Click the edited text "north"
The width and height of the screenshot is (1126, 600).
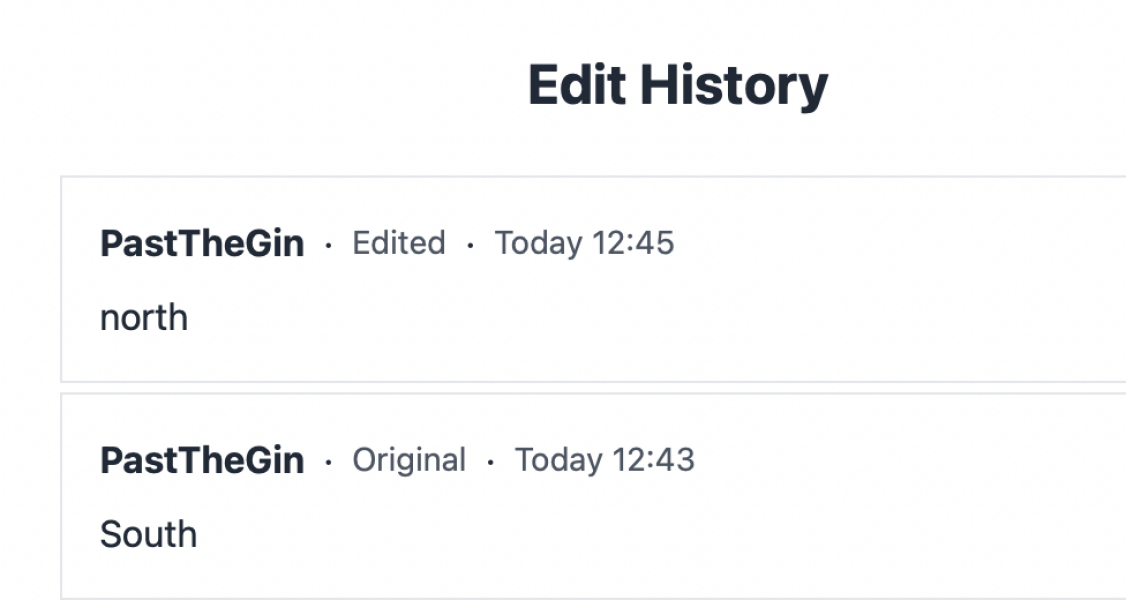[x=144, y=318]
